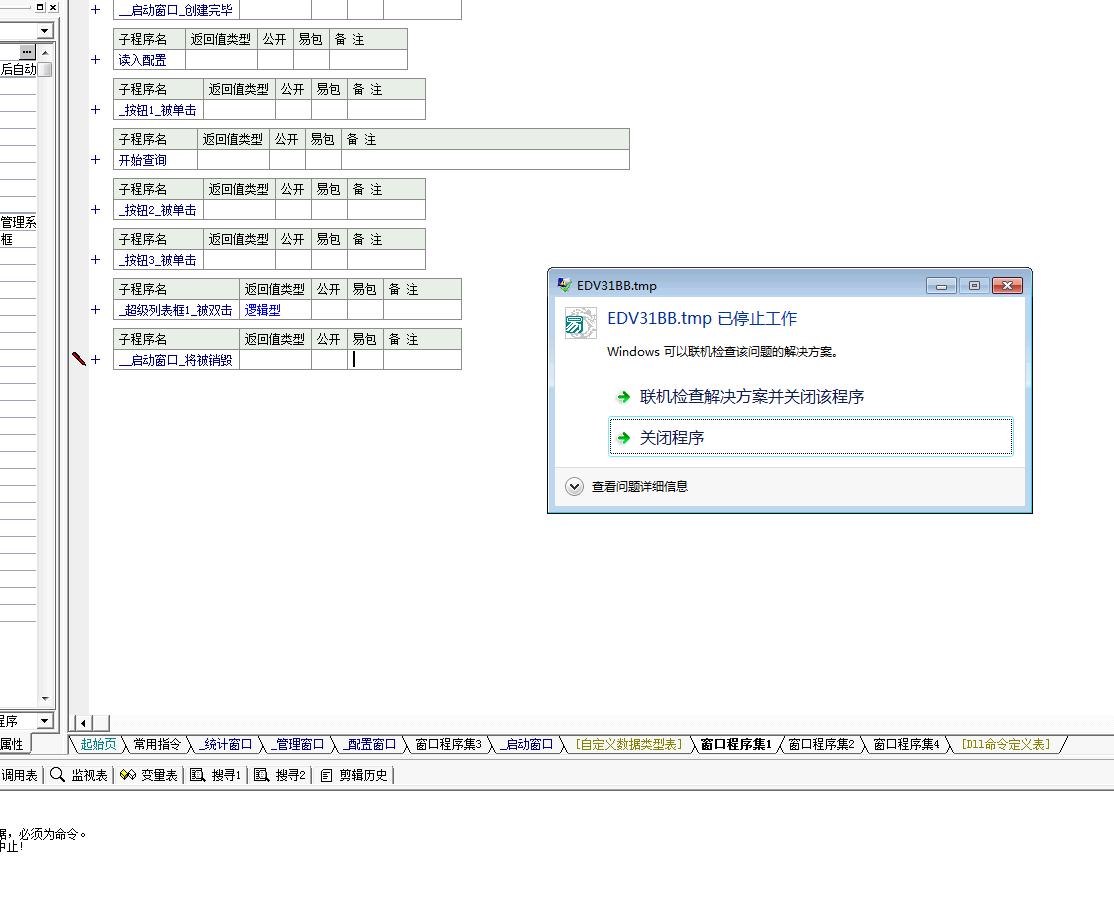Expand the 读入配置 subroutine

(96, 60)
